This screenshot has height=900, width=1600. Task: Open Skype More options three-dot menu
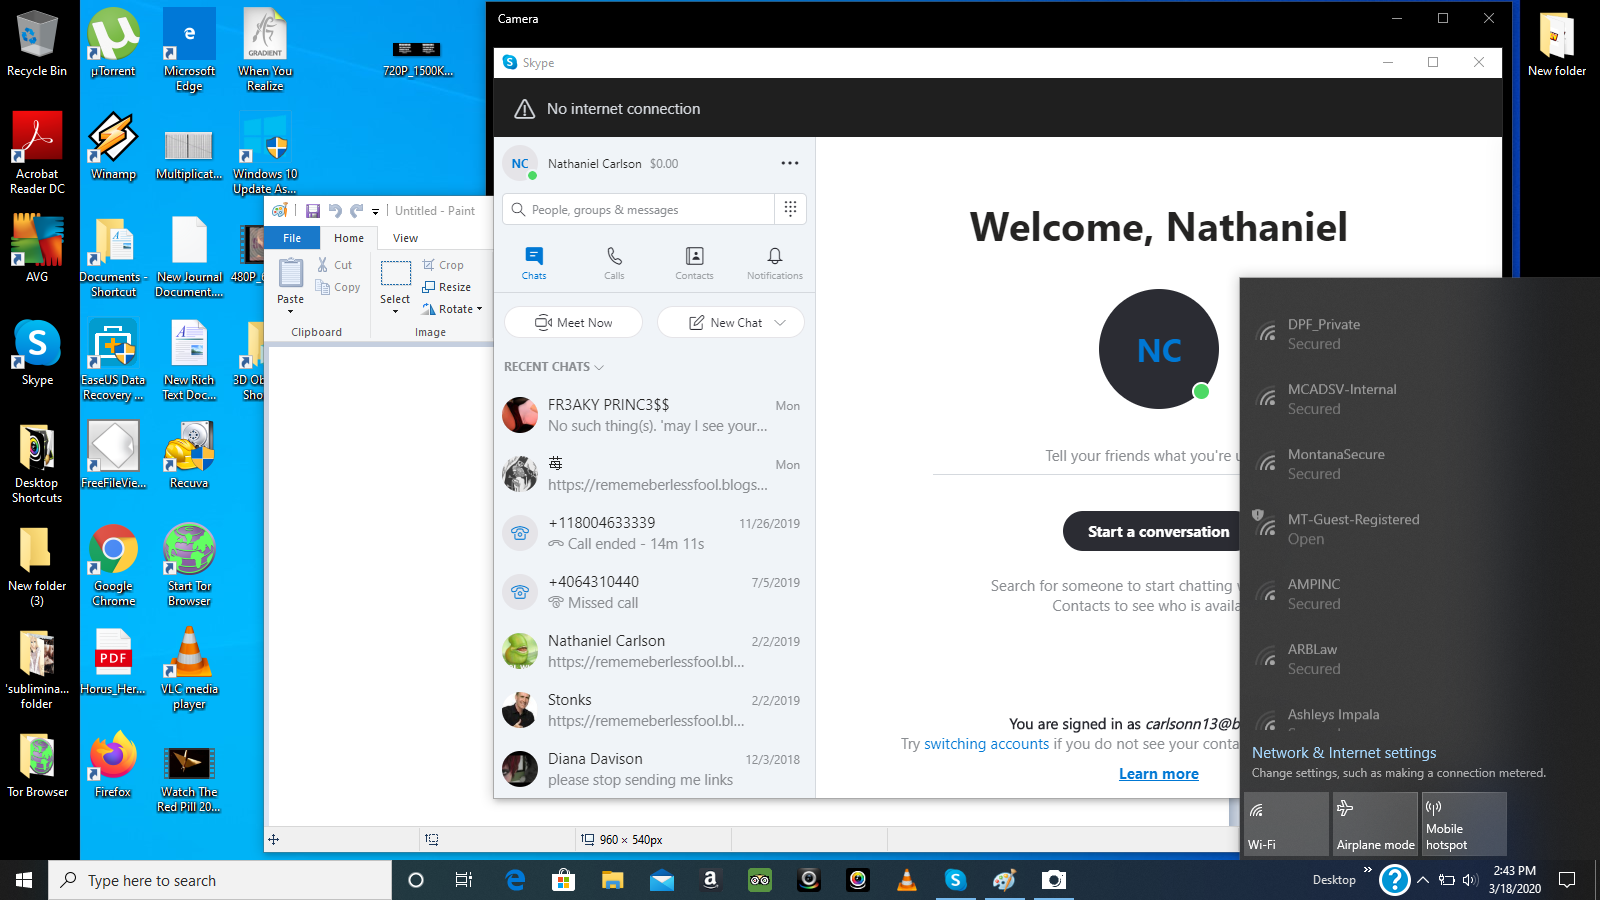tap(790, 163)
